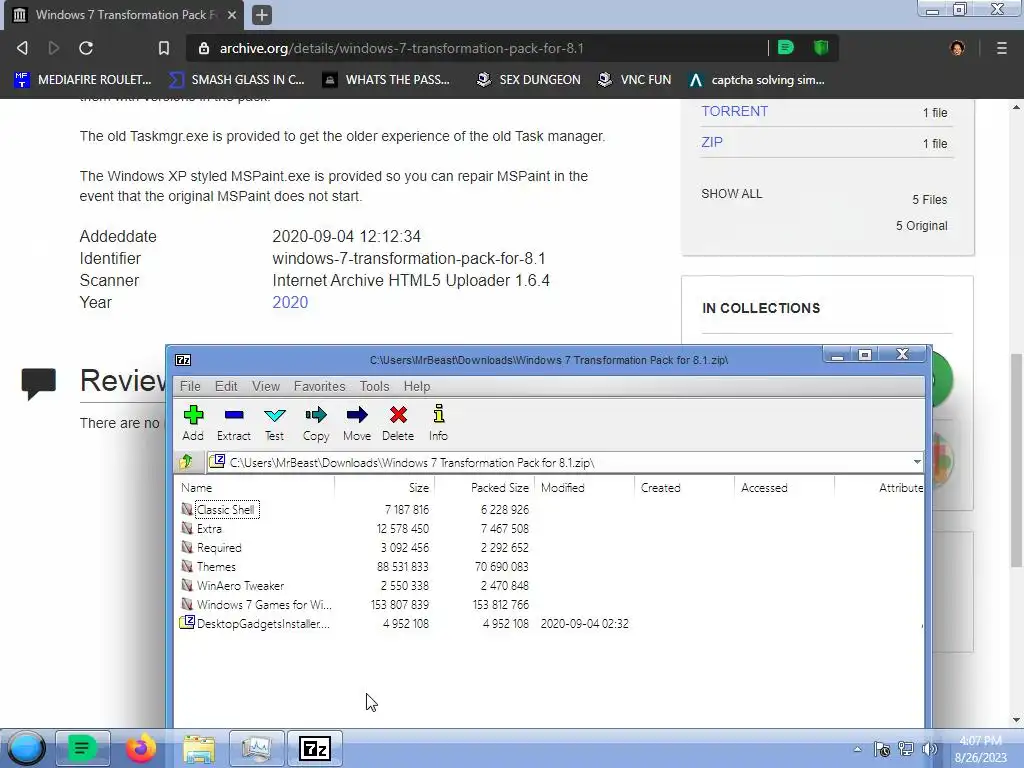Open the monitor app on the taskbar
The image size is (1024, 768).
[x=256, y=748]
